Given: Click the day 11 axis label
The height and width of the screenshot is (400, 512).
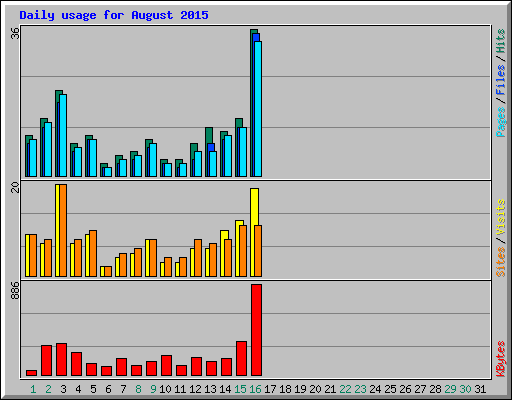Looking at the screenshot, I should (x=180, y=389).
